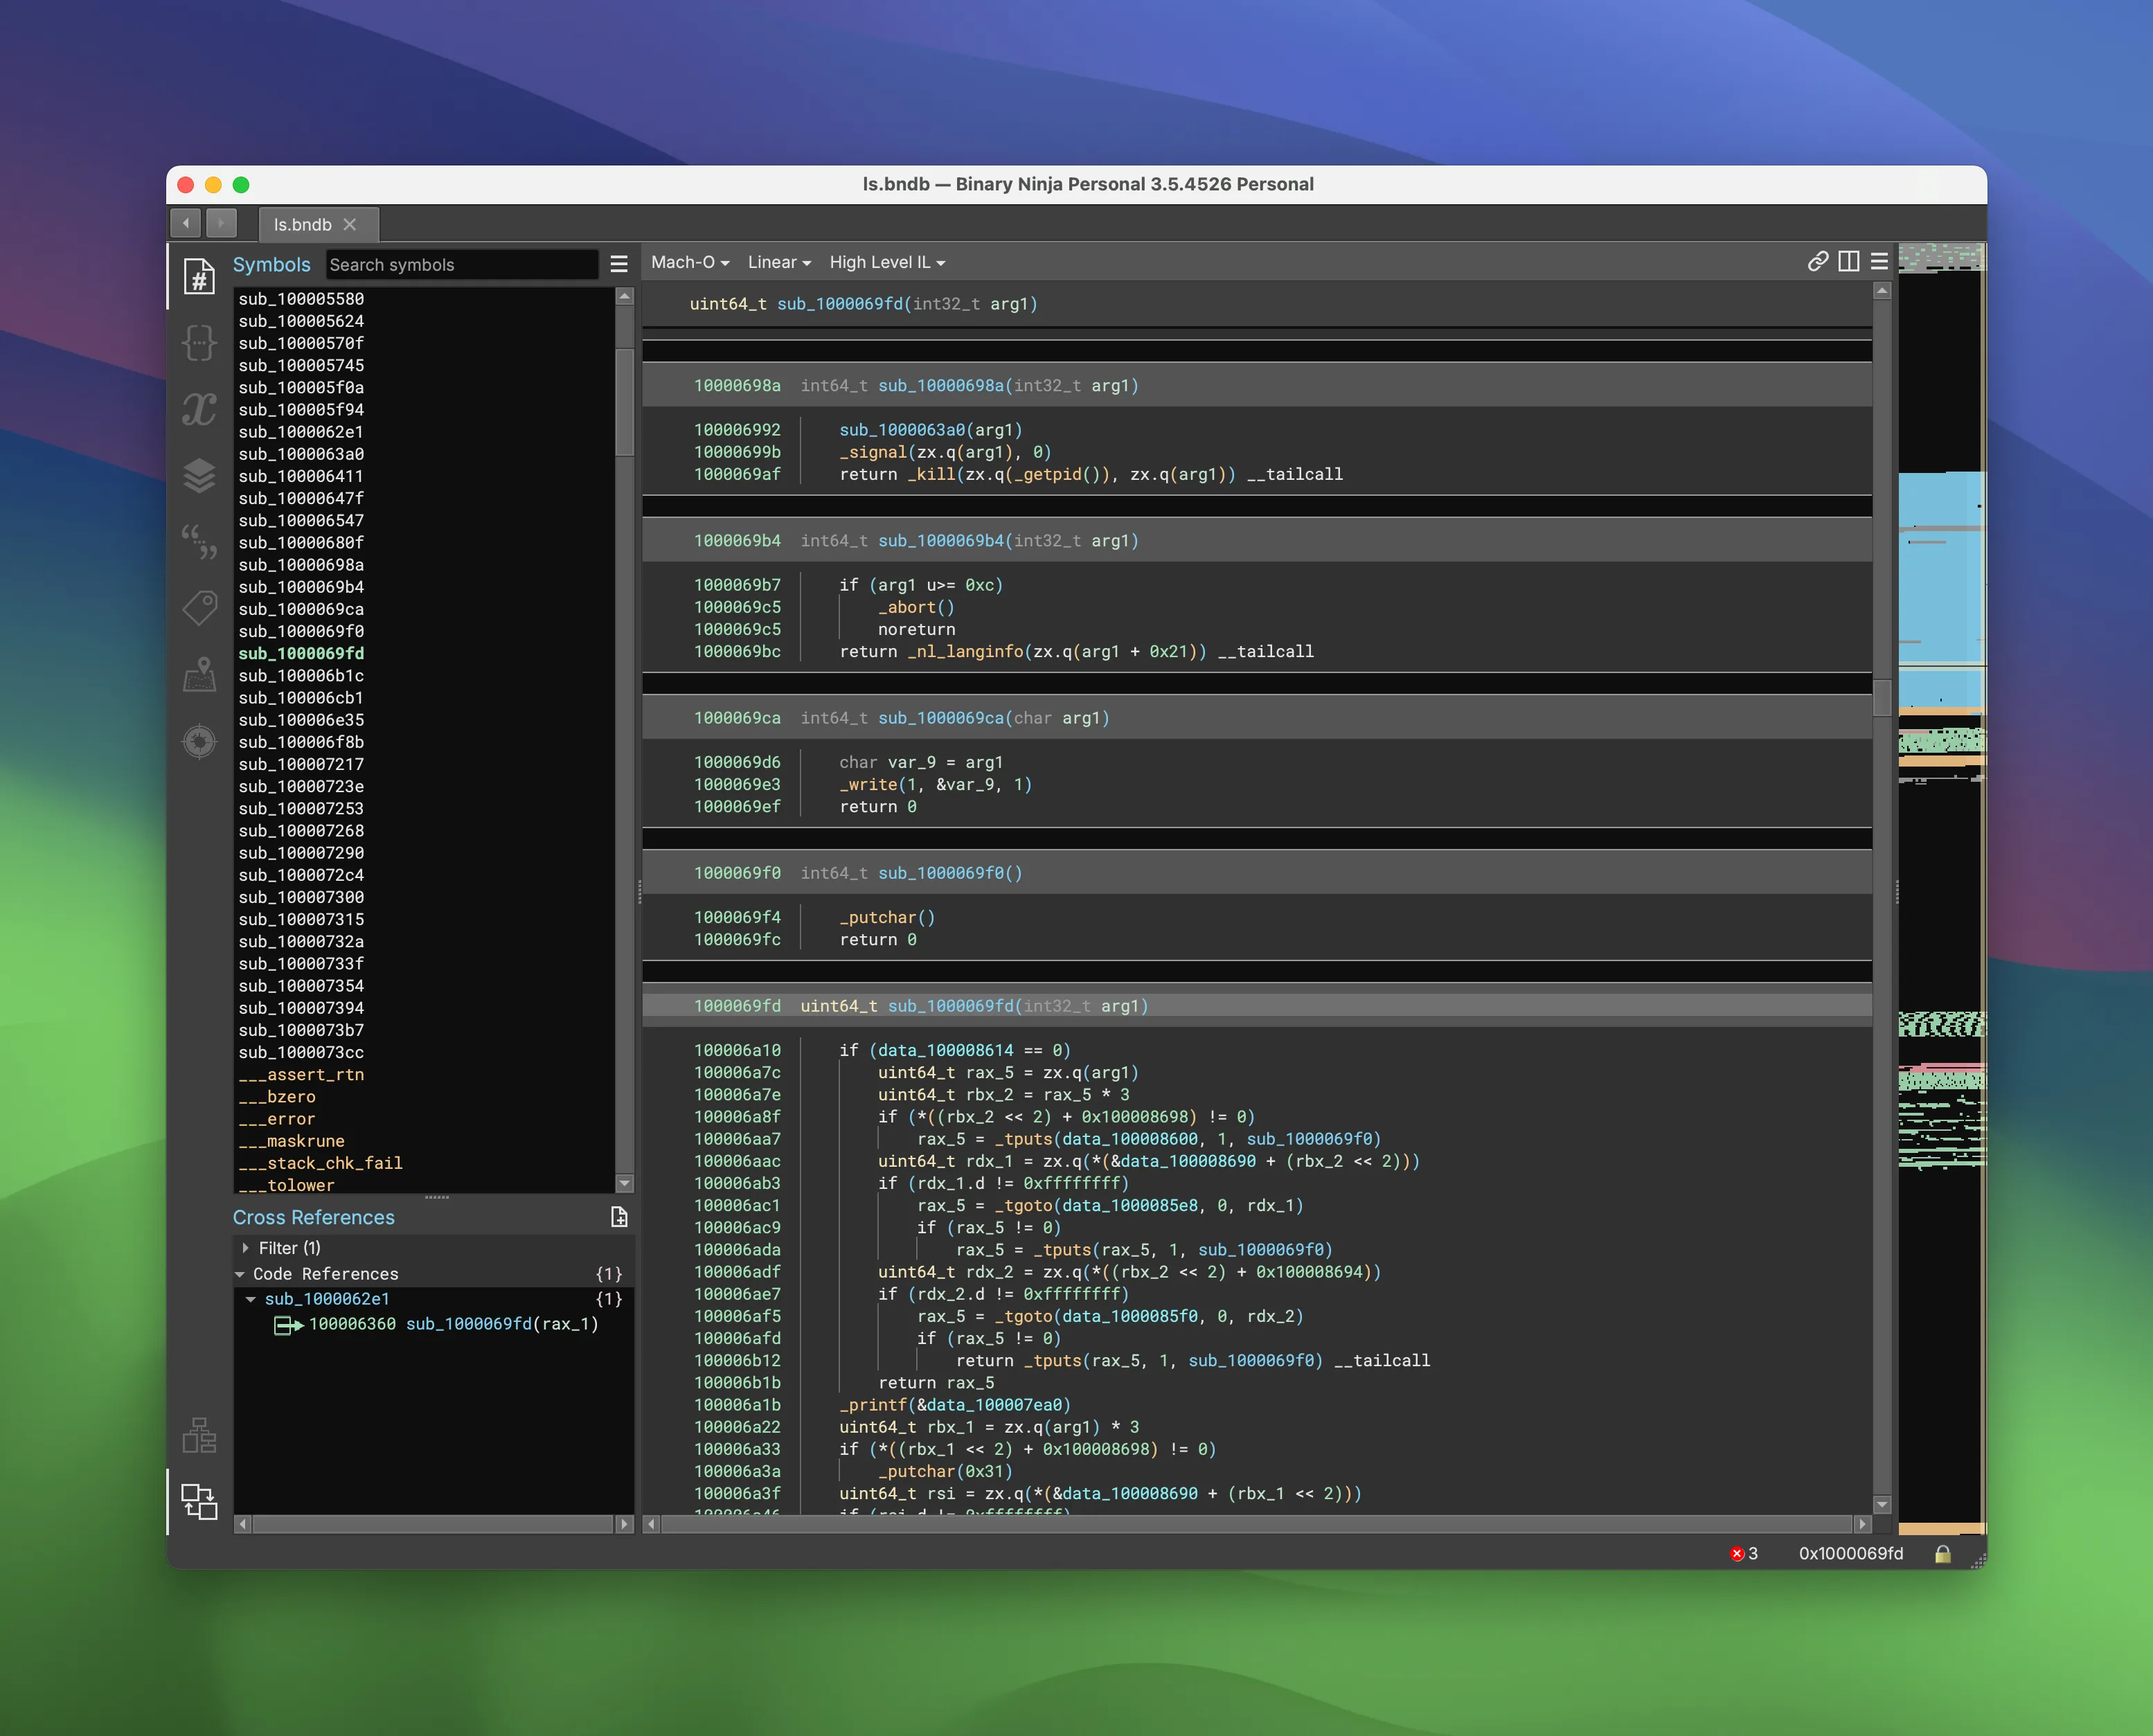Screen dimensions: 2153x1736
Task: Click the Symbols hash sidebar icon
Action: tap(199, 277)
